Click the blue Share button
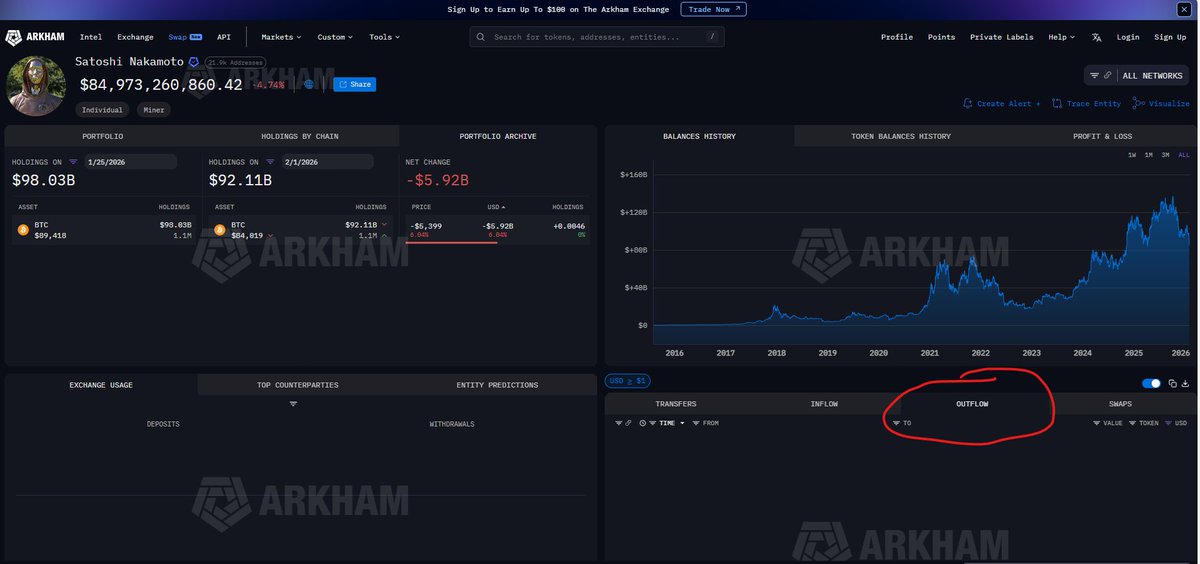This screenshot has width=1200, height=564. coord(355,85)
